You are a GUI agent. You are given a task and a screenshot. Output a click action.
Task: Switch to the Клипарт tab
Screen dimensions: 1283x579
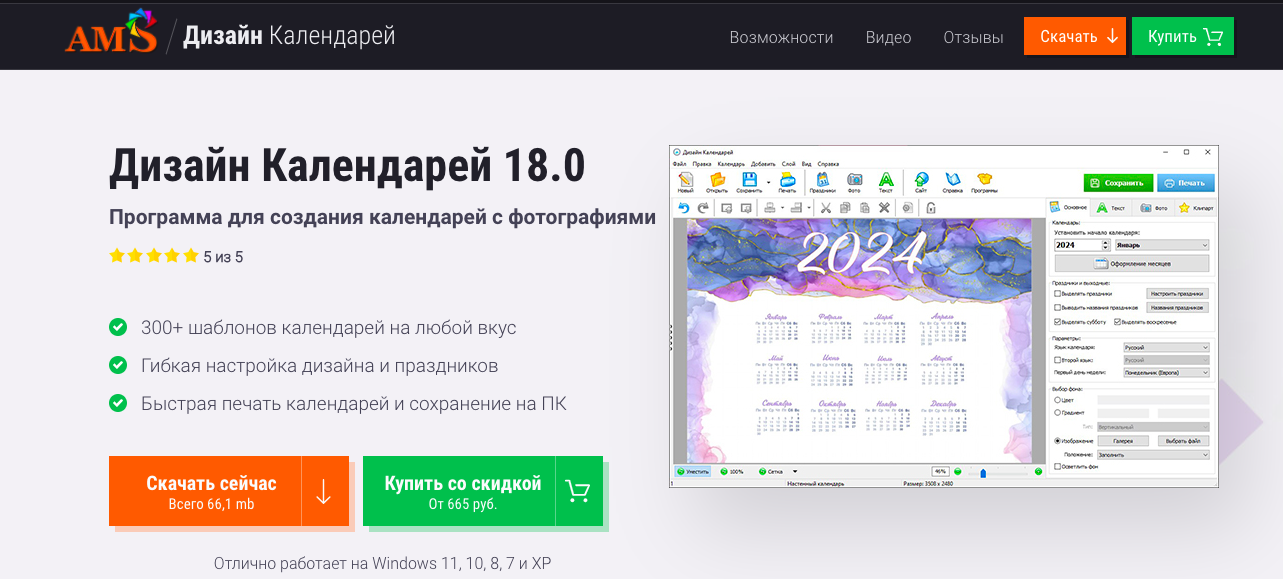[x=1196, y=208]
